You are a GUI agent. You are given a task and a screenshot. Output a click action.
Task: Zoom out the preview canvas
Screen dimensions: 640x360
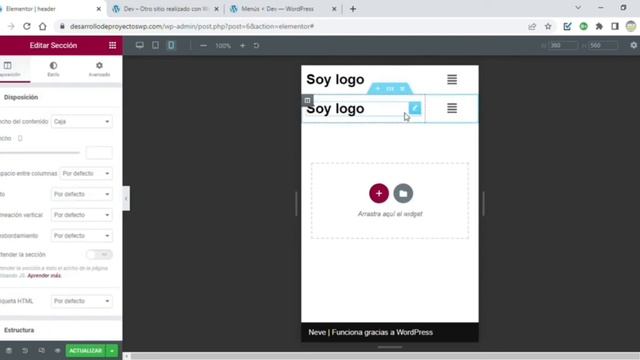pos(203,46)
